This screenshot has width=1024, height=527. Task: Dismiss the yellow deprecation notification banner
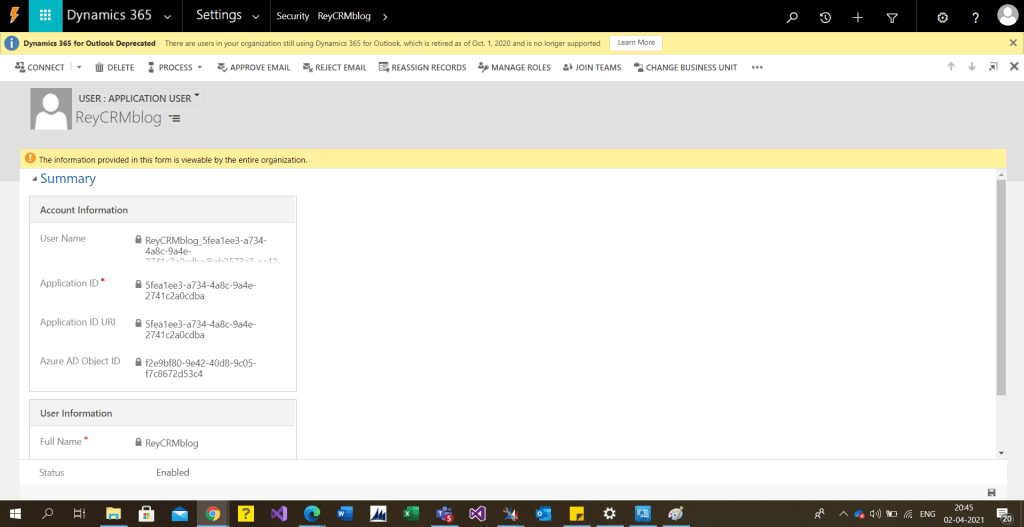tap(1013, 43)
